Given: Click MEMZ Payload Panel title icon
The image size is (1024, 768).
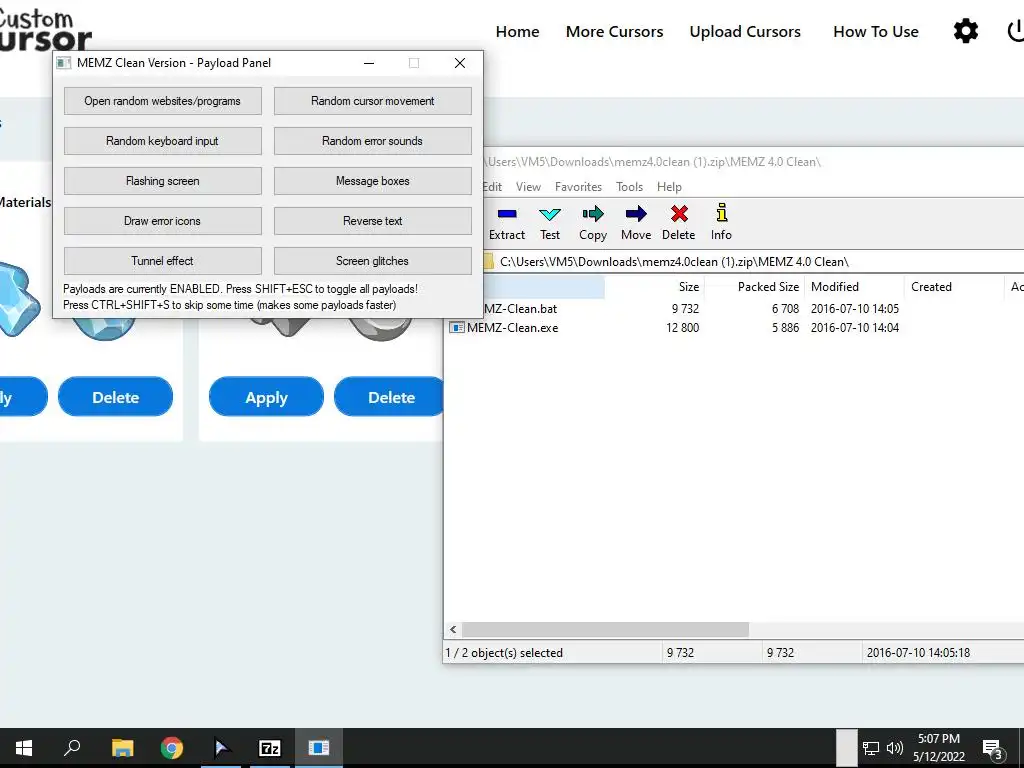Looking at the screenshot, I should 63,63.
